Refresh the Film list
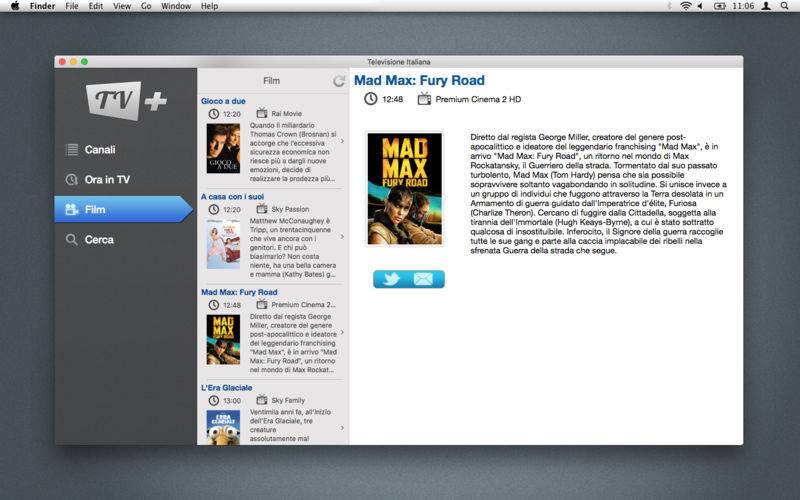Viewport: 800px width, 500px height. 339,81
